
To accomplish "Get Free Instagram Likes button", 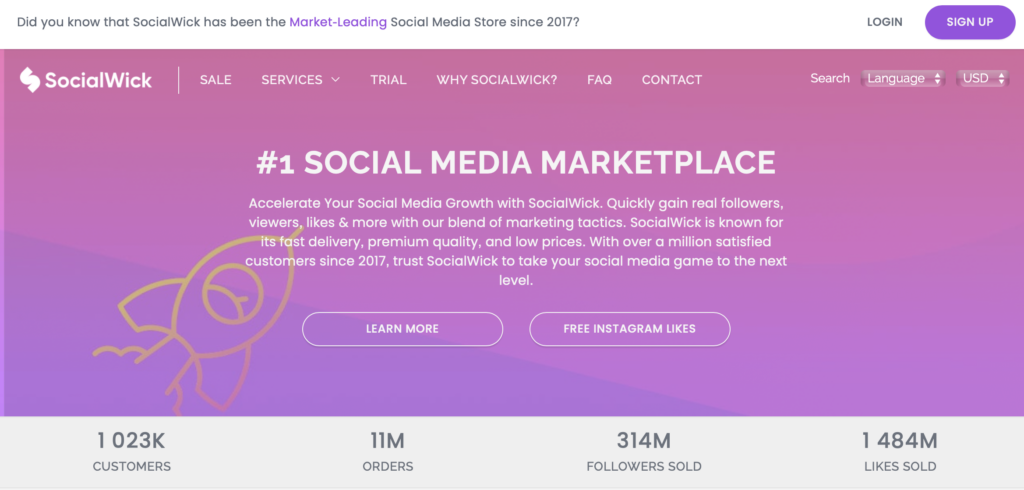I will (x=630, y=328).
